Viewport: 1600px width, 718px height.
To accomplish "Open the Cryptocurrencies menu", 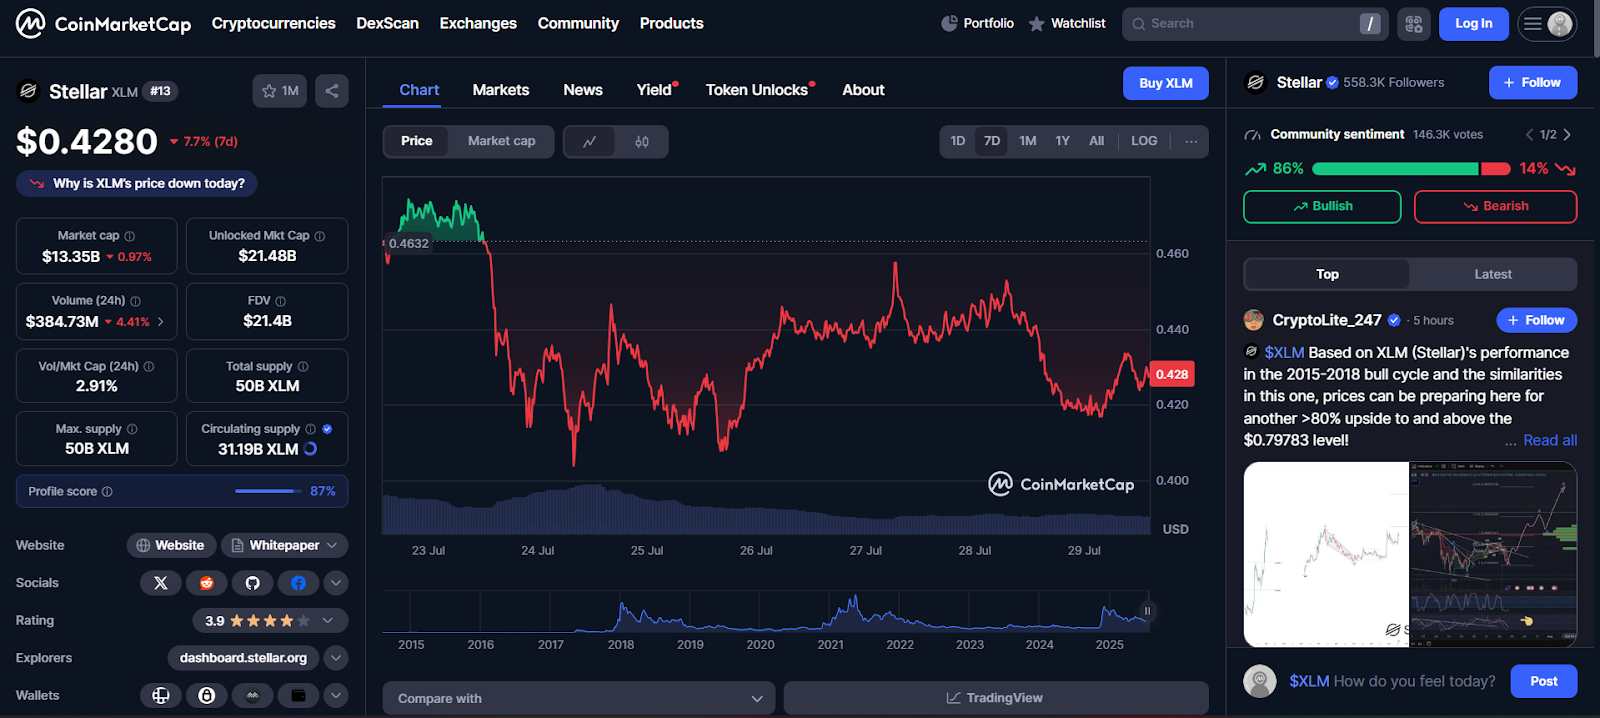I will (274, 23).
